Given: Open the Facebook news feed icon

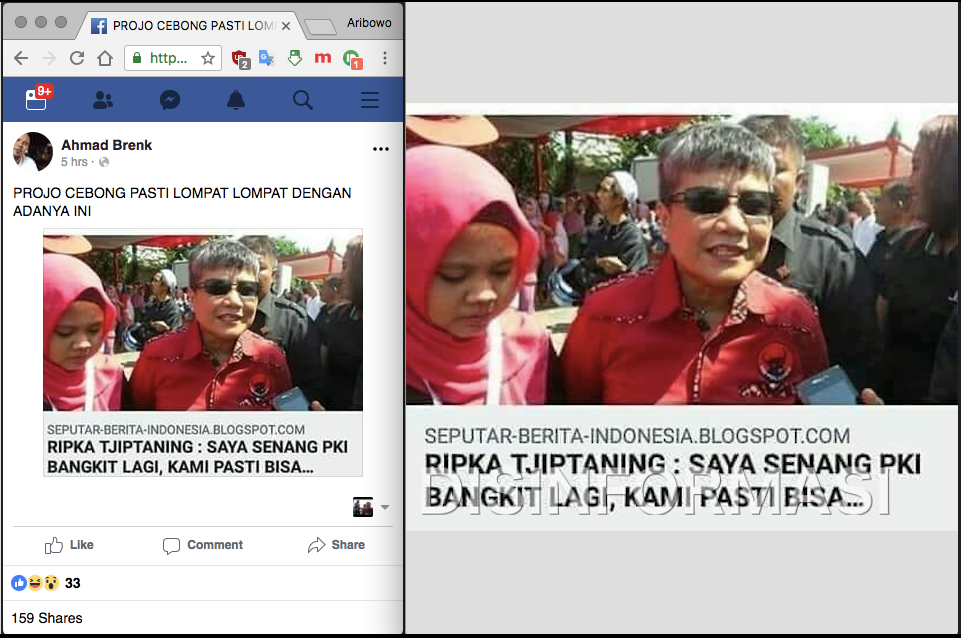Looking at the screenshot, I should pos(37,100).
